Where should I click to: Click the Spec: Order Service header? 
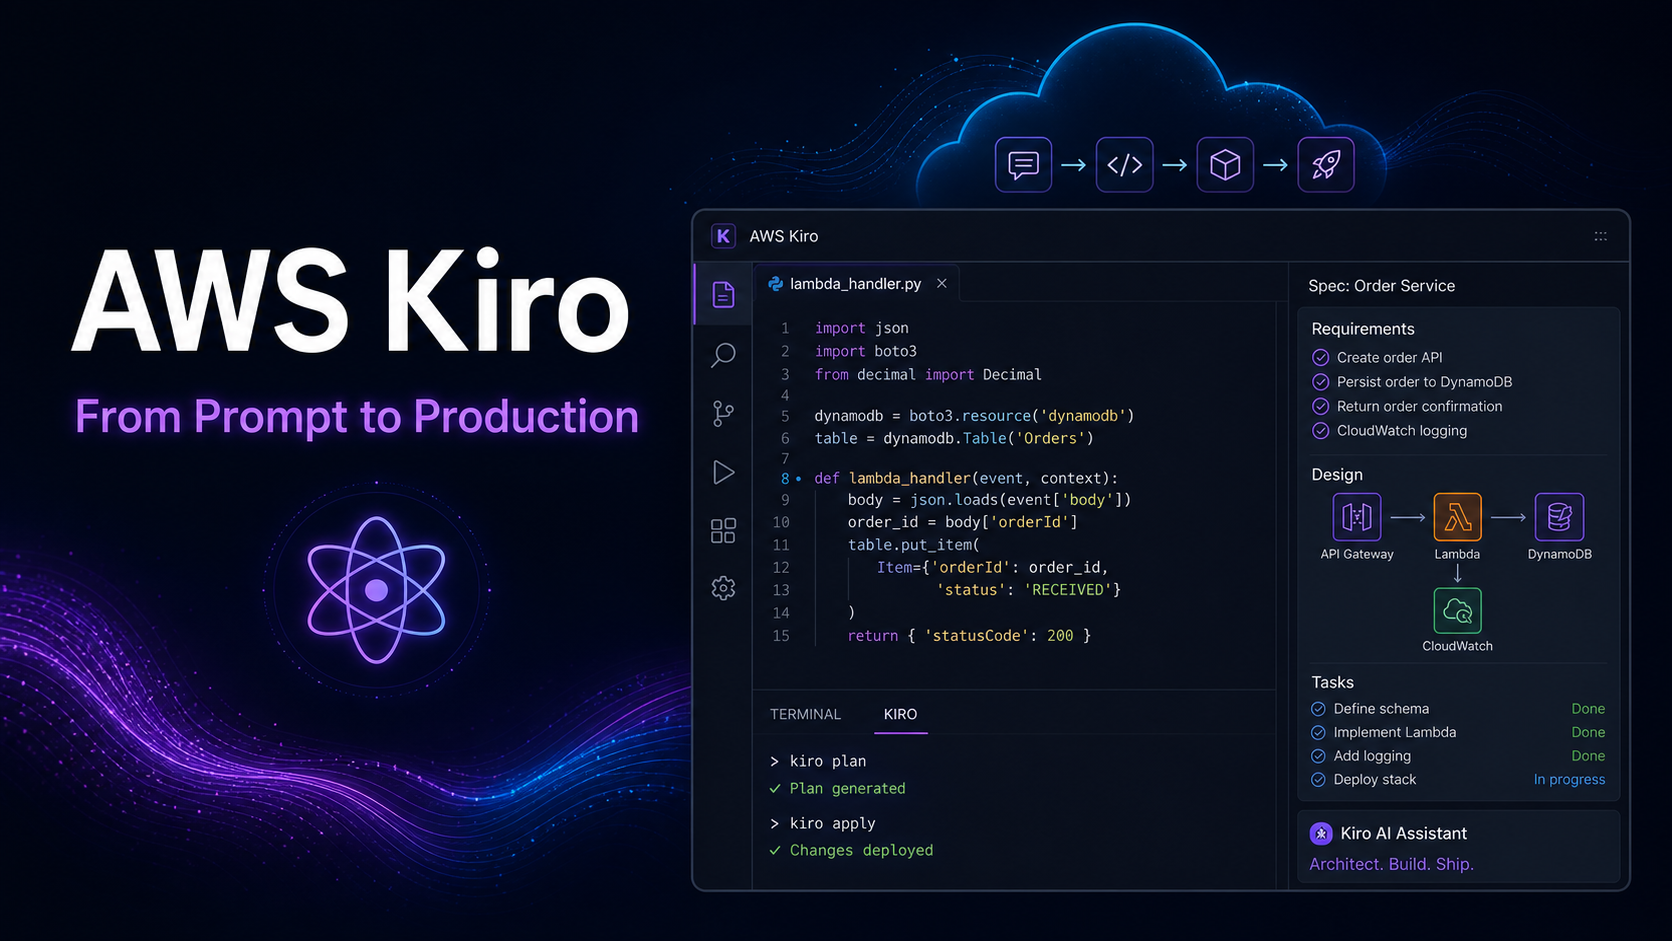1381,286
